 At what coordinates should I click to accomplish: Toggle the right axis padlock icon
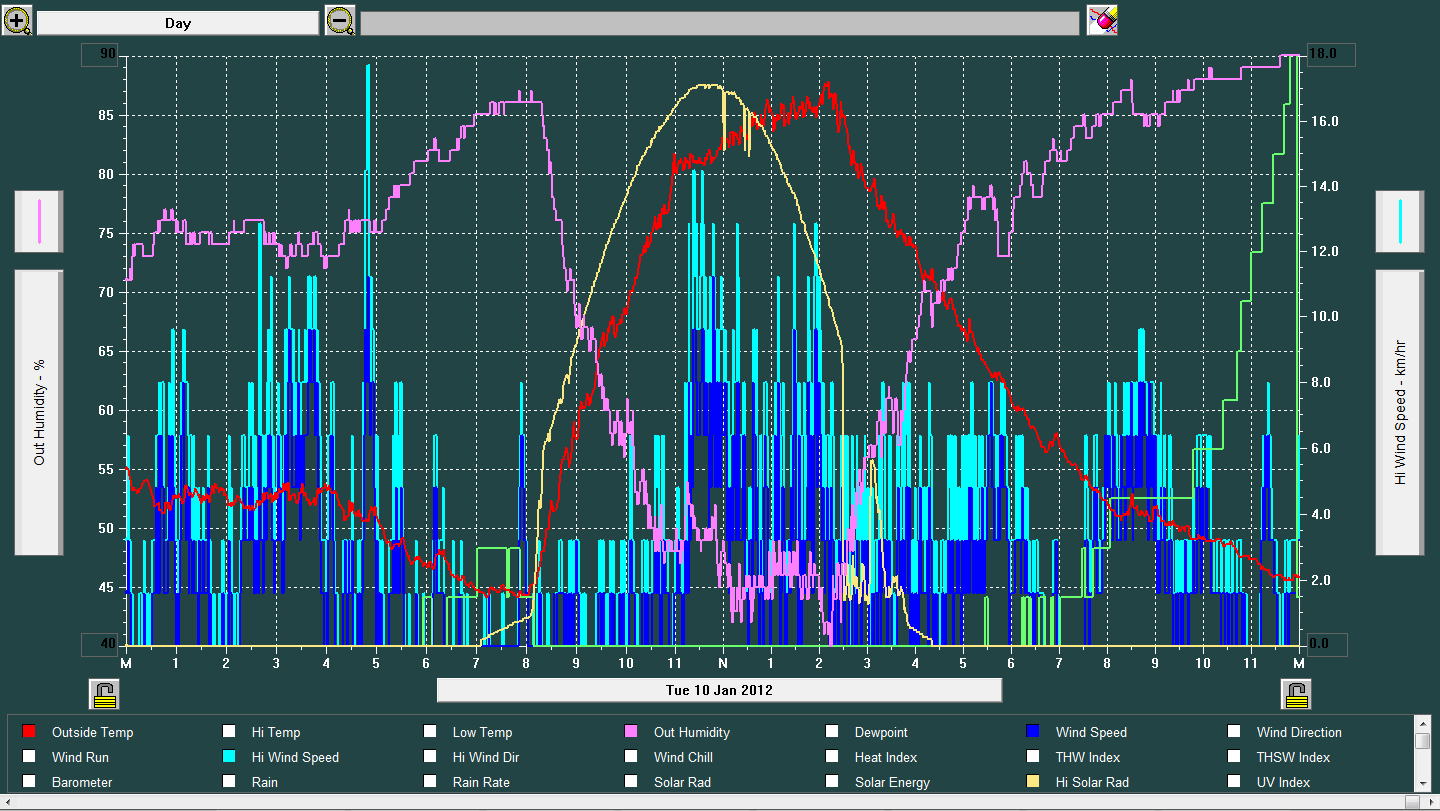click(x=1297, y=693)
